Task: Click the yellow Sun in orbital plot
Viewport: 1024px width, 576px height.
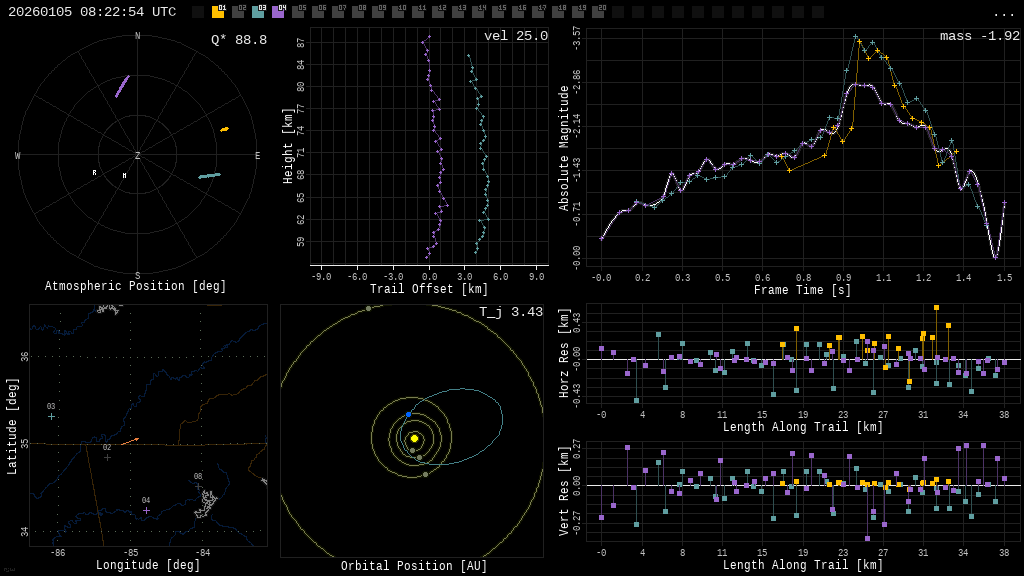Action: point(414,438)
